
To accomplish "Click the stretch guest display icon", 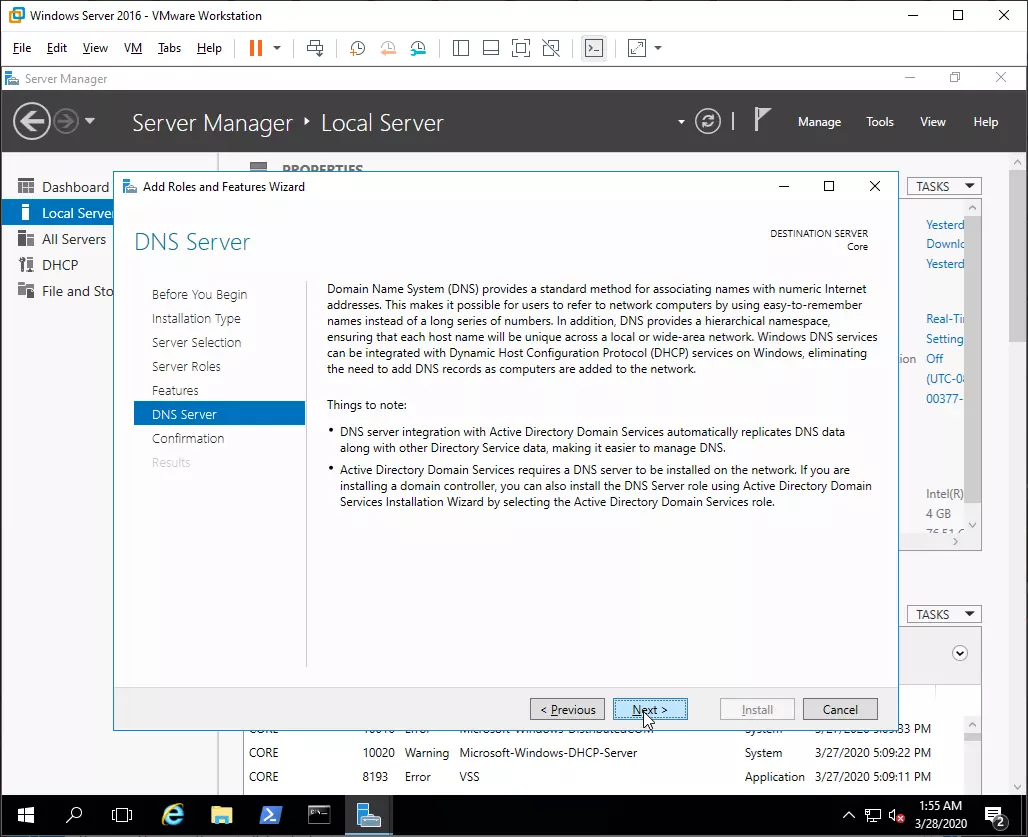I will (x=637, y=48).
